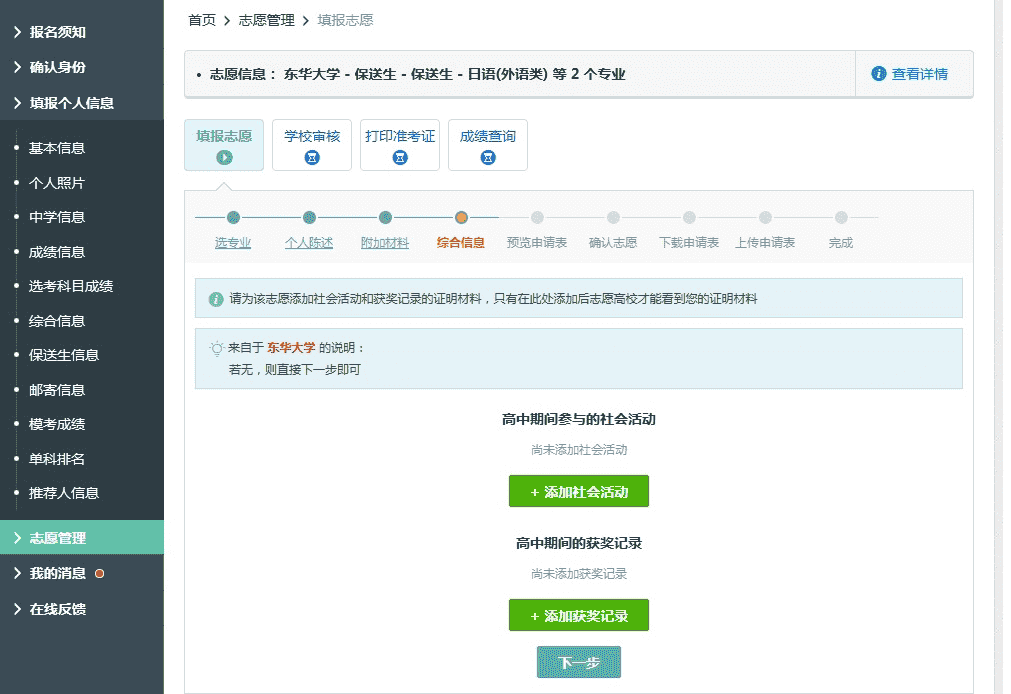Click the hourglass icon under 打印准考证
The width and height of the screenshot is (1011, 694).
(400, 157)
